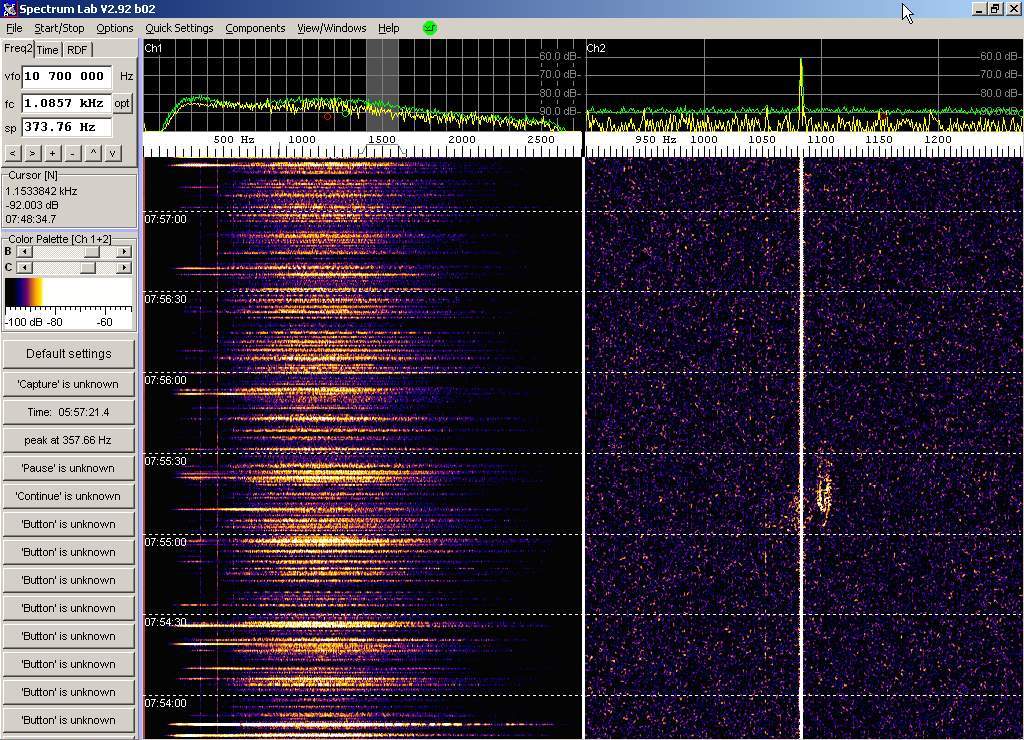Switch to the Time tab

pyautogui.click(x=47, y=50)
